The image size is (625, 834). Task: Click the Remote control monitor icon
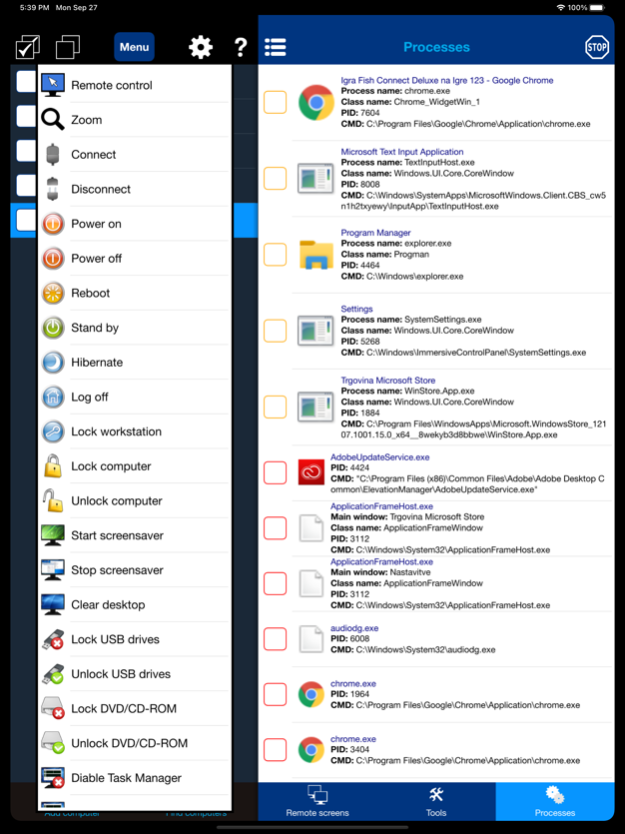coord(53,85)
